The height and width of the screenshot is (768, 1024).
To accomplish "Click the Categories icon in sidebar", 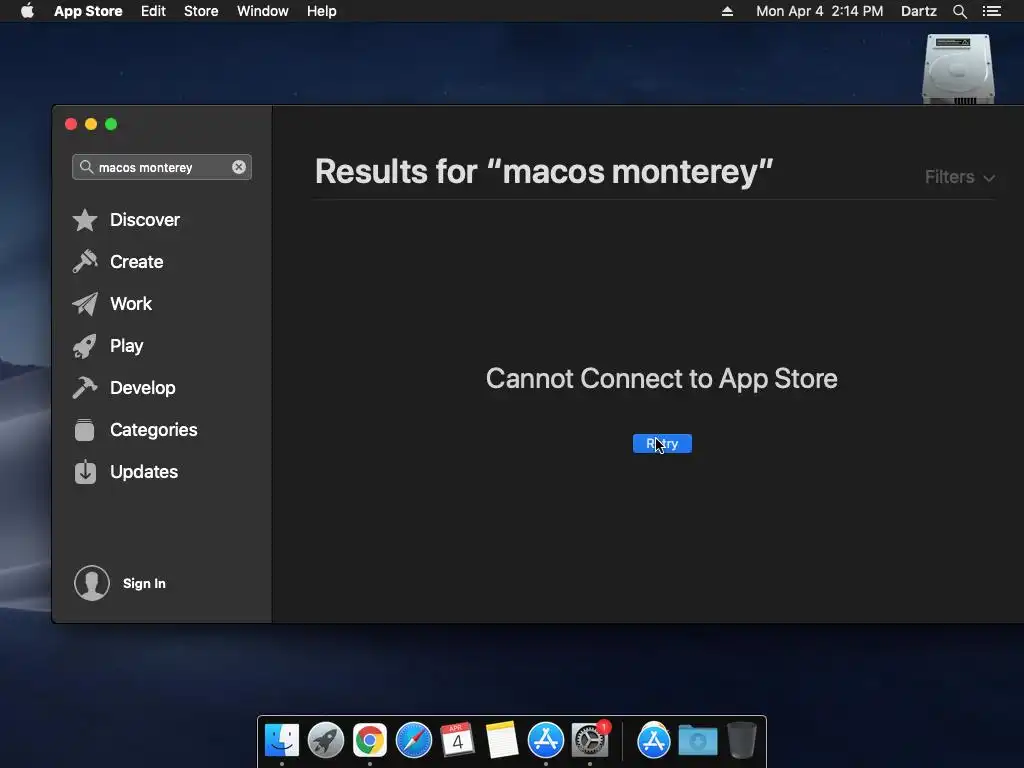I will 85,430.
